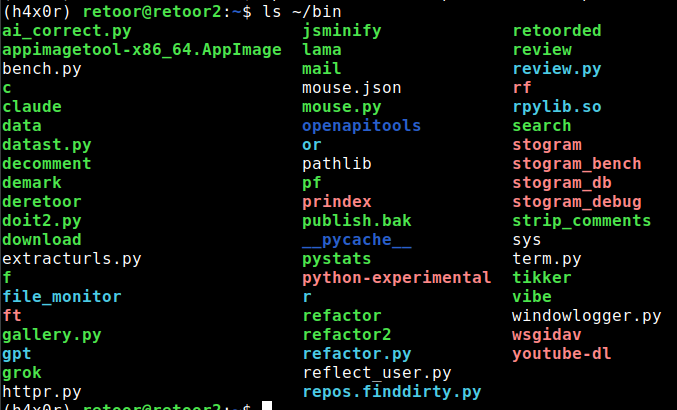Click the openapitools directory name
677x410 pixels.
pos(361,126)
